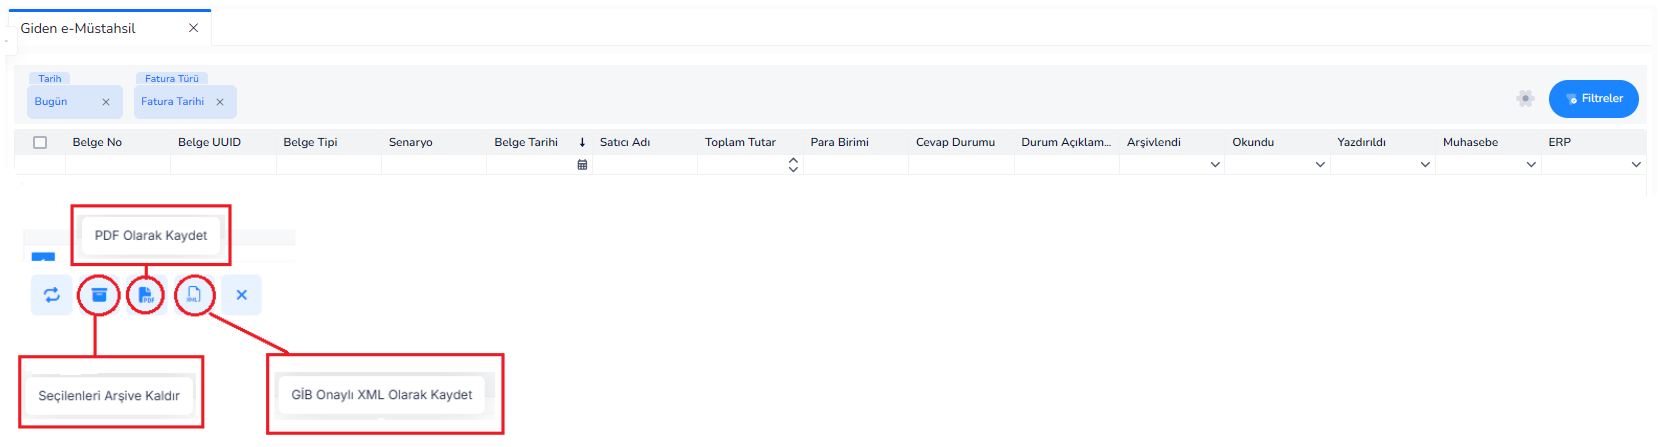Close the Giden e-Müstahsil tab

(x=193, y=28)
